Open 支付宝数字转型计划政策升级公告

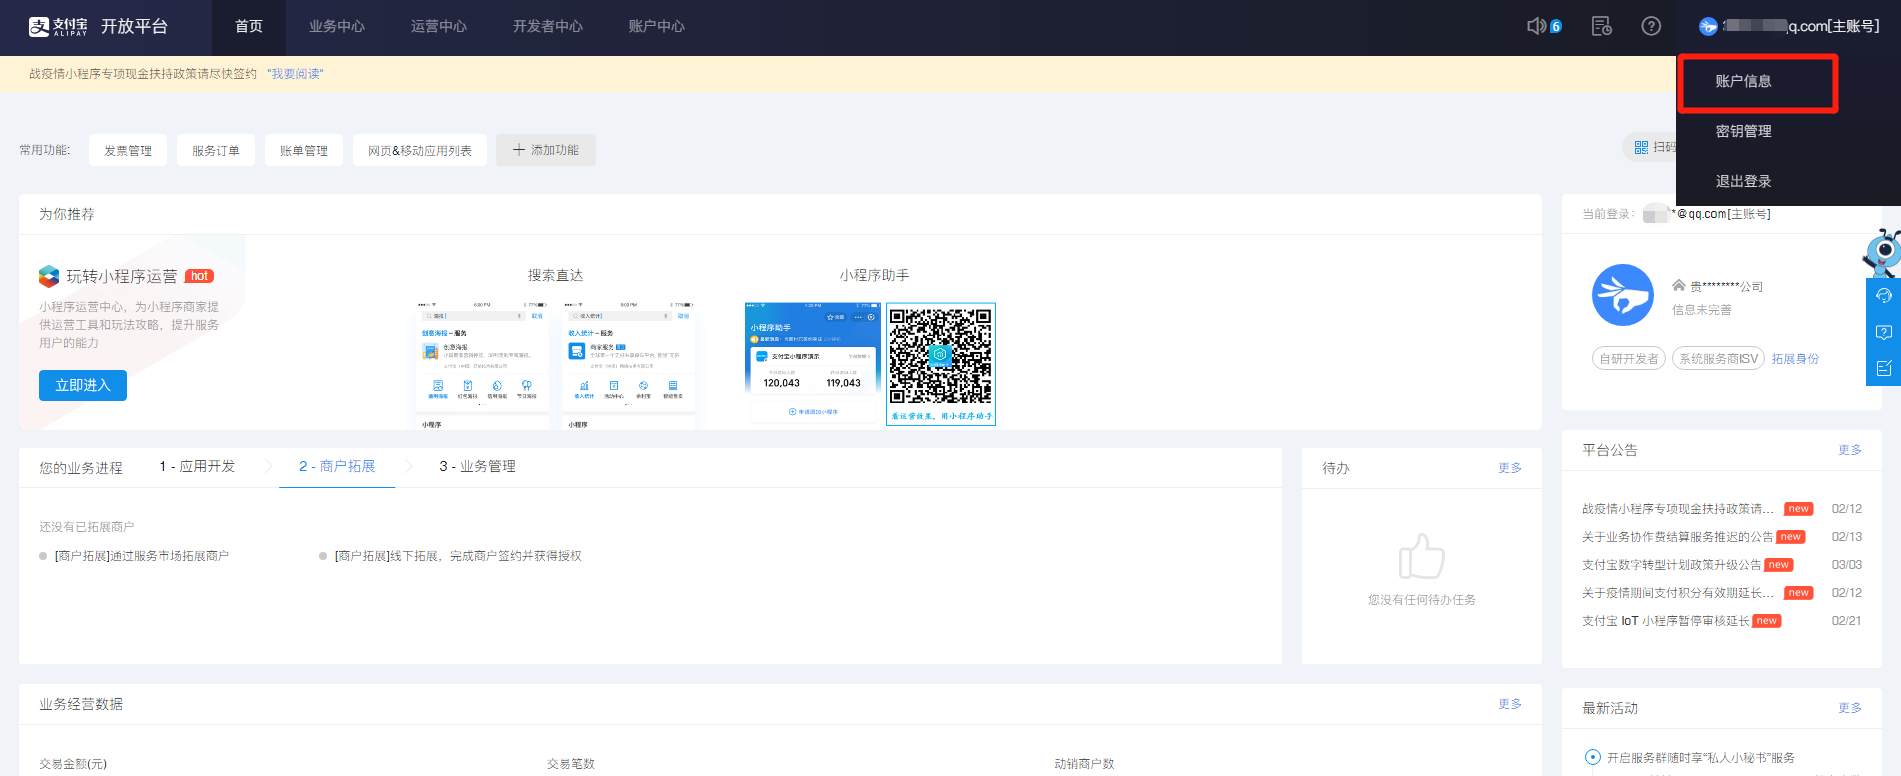[x=1672, y=565]
